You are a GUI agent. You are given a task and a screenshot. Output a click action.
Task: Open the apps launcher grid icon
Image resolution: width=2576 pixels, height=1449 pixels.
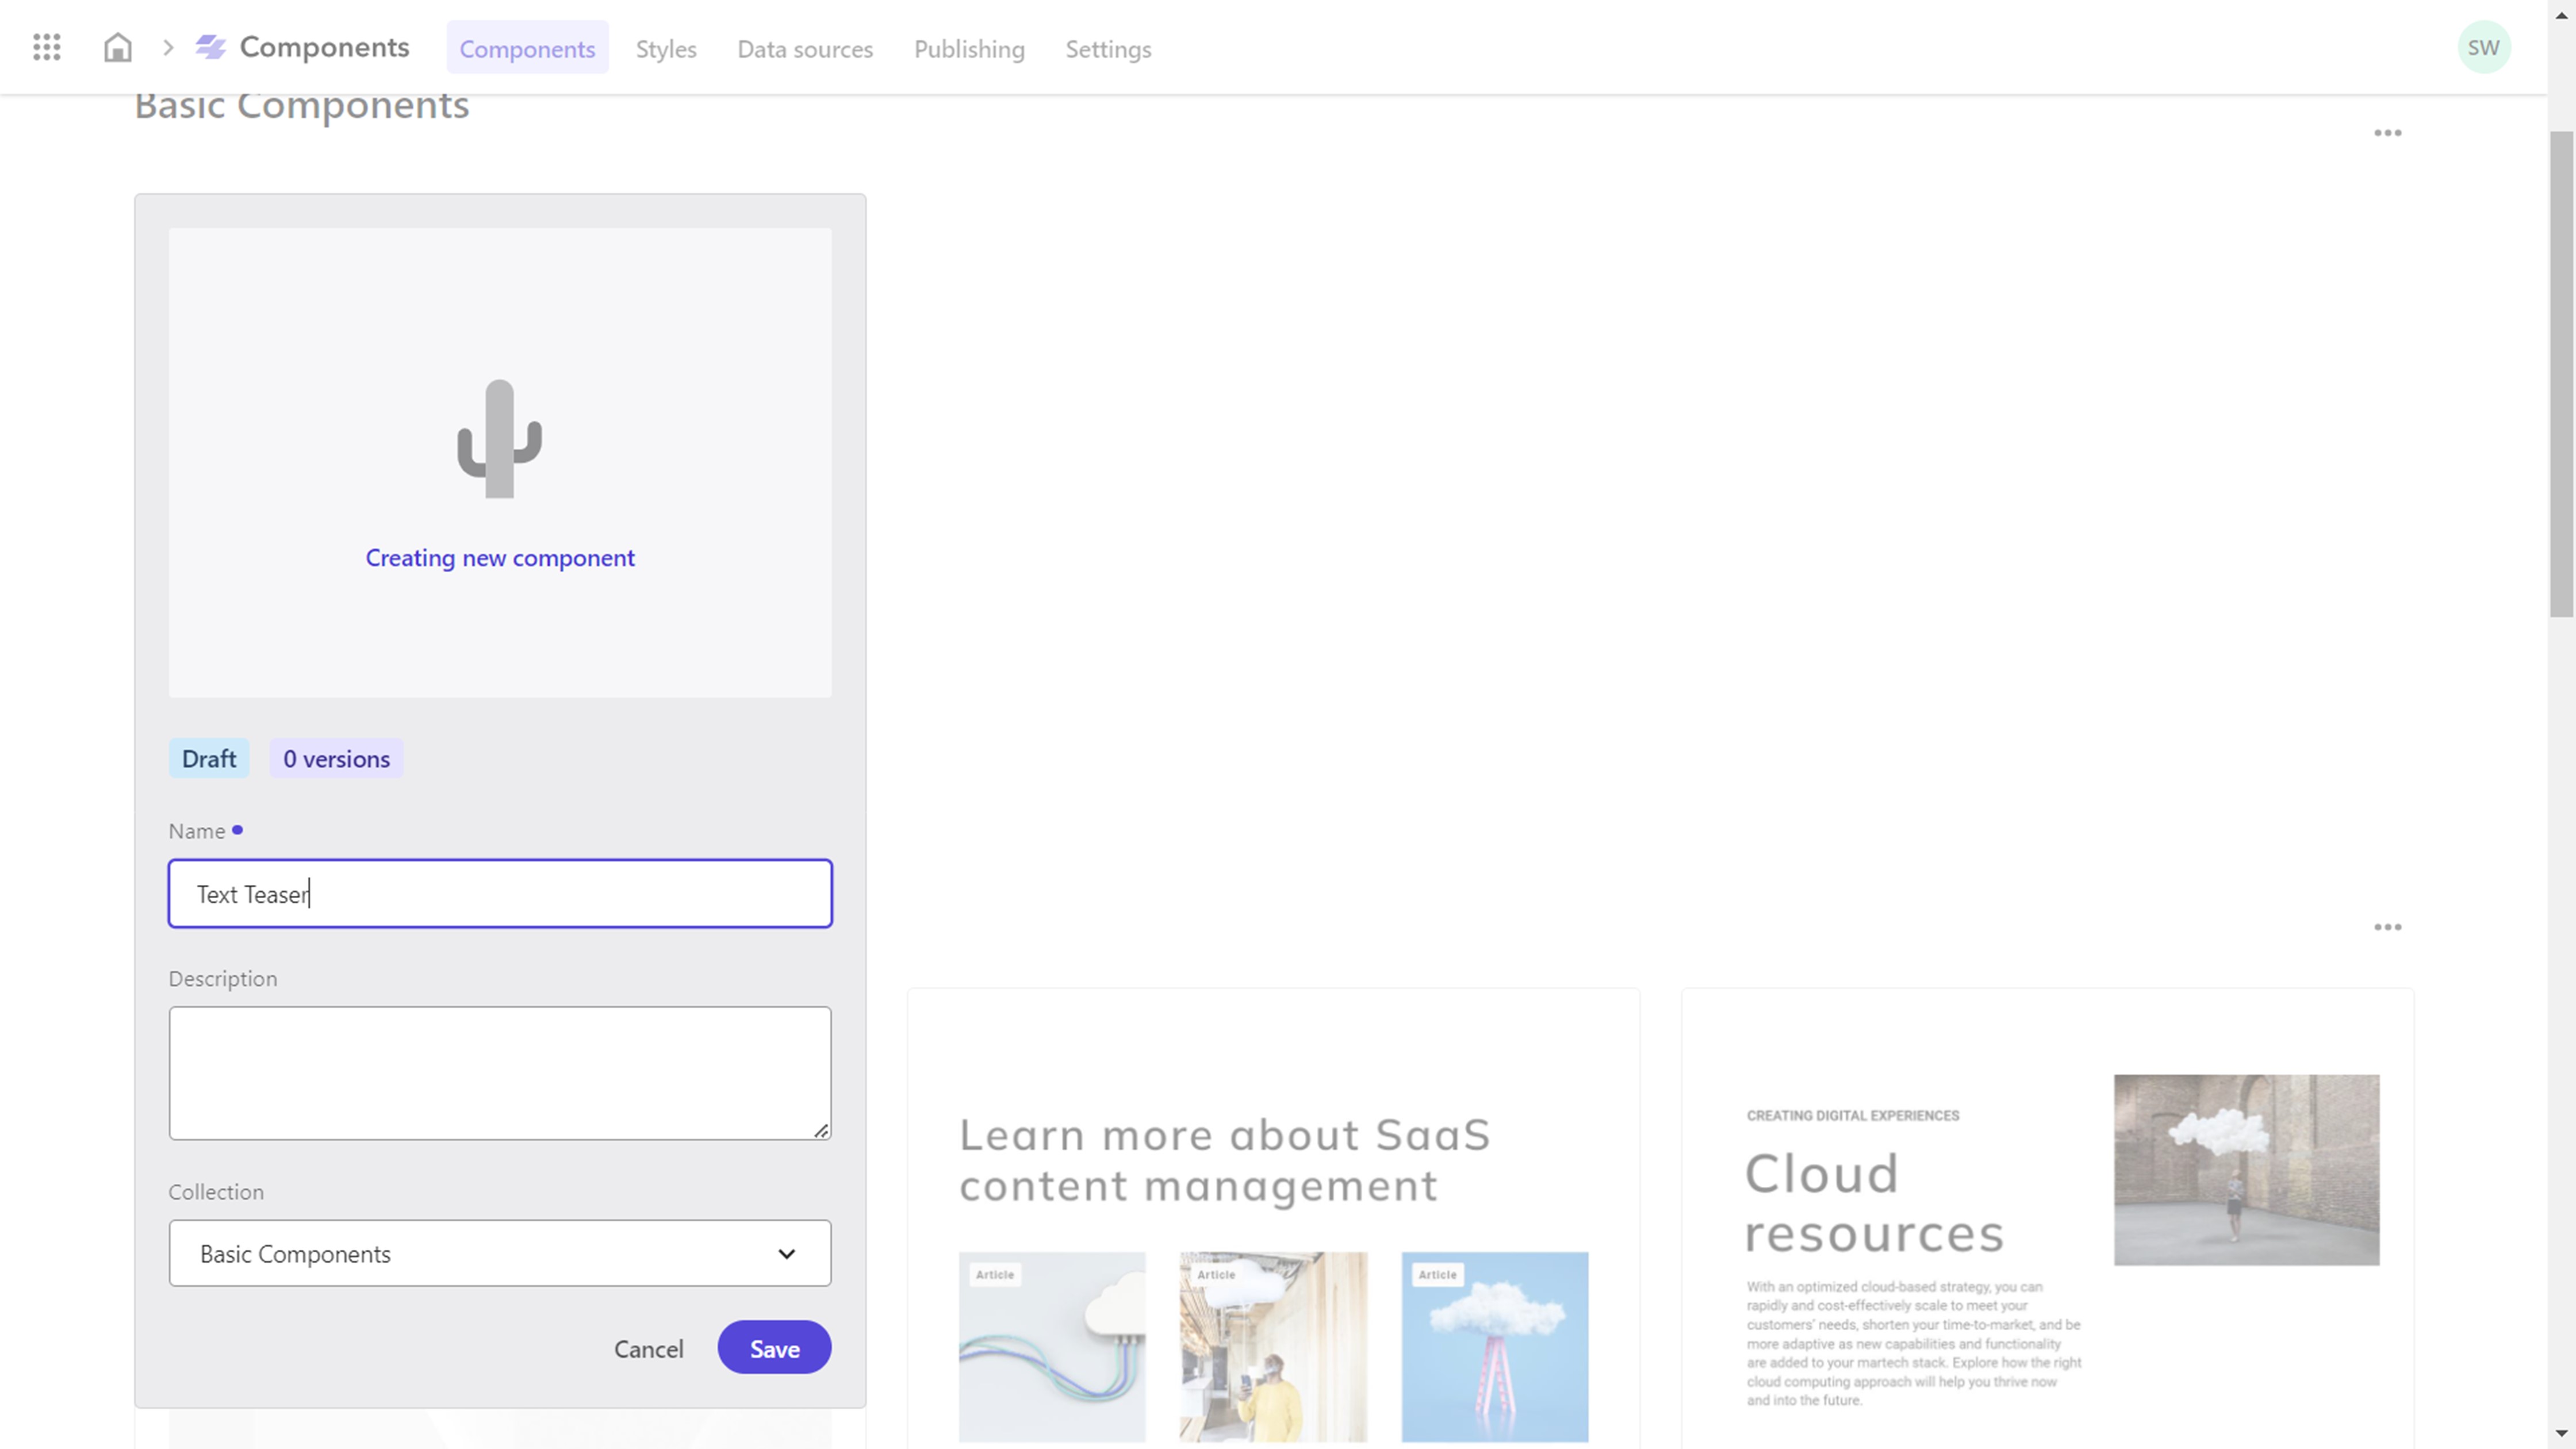[x=46, y=47]
